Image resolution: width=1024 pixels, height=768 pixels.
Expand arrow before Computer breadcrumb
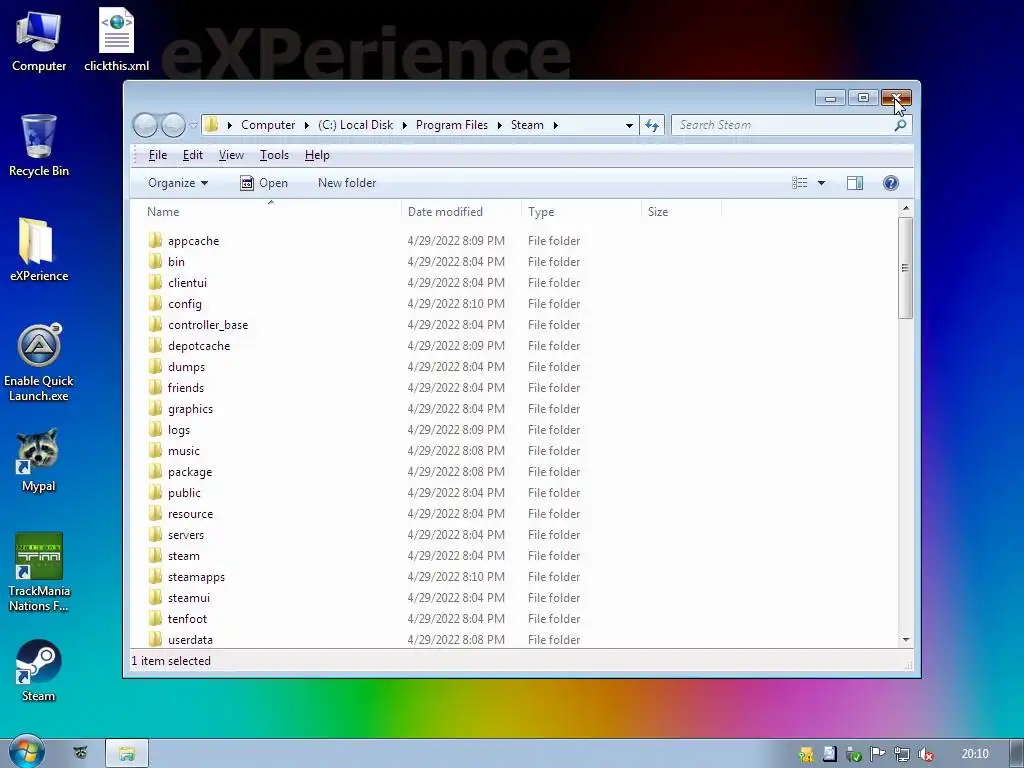pos(229,125)
